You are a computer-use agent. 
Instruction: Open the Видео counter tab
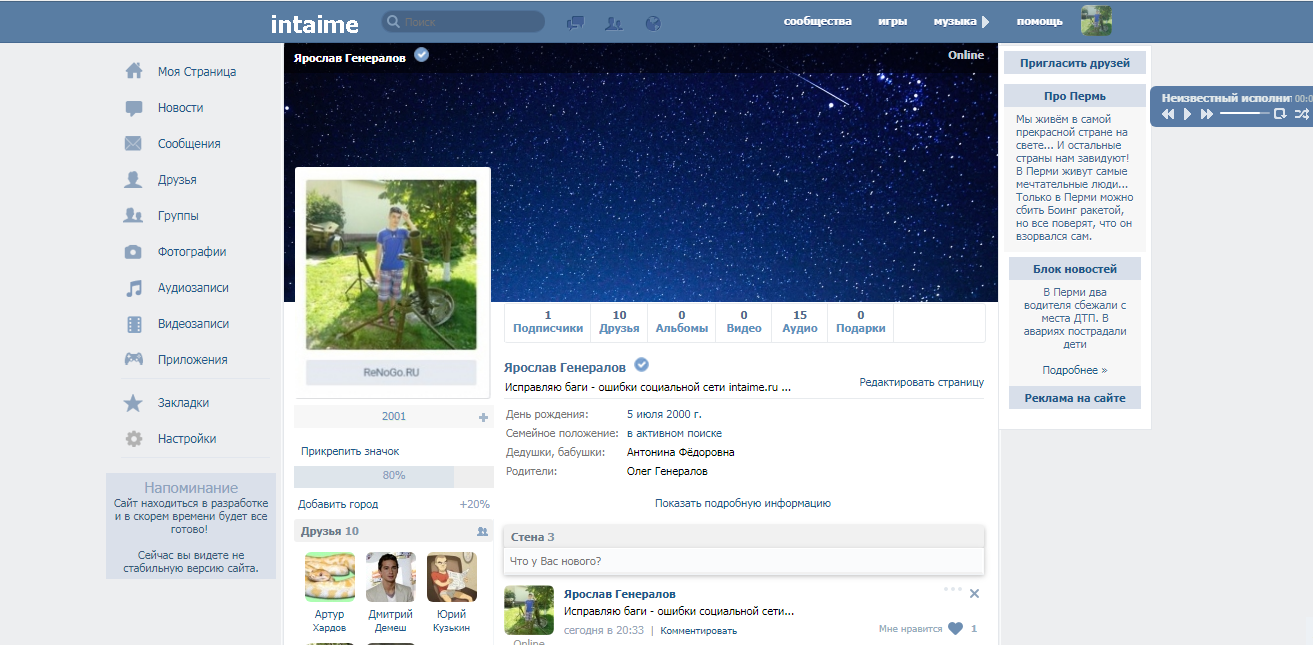pos(744,322)
